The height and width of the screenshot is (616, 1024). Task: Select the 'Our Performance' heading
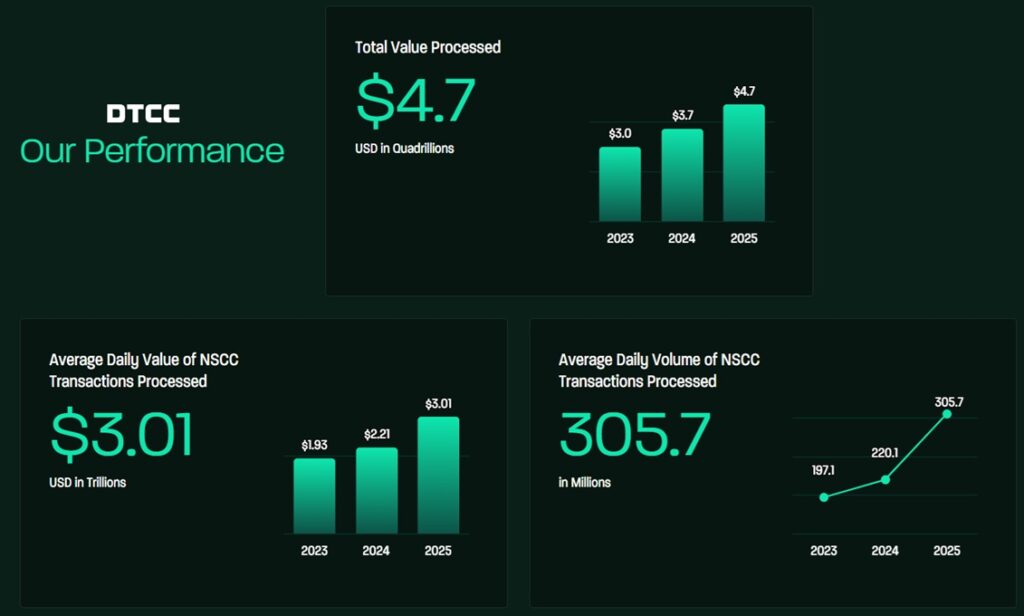click(152, 151)
